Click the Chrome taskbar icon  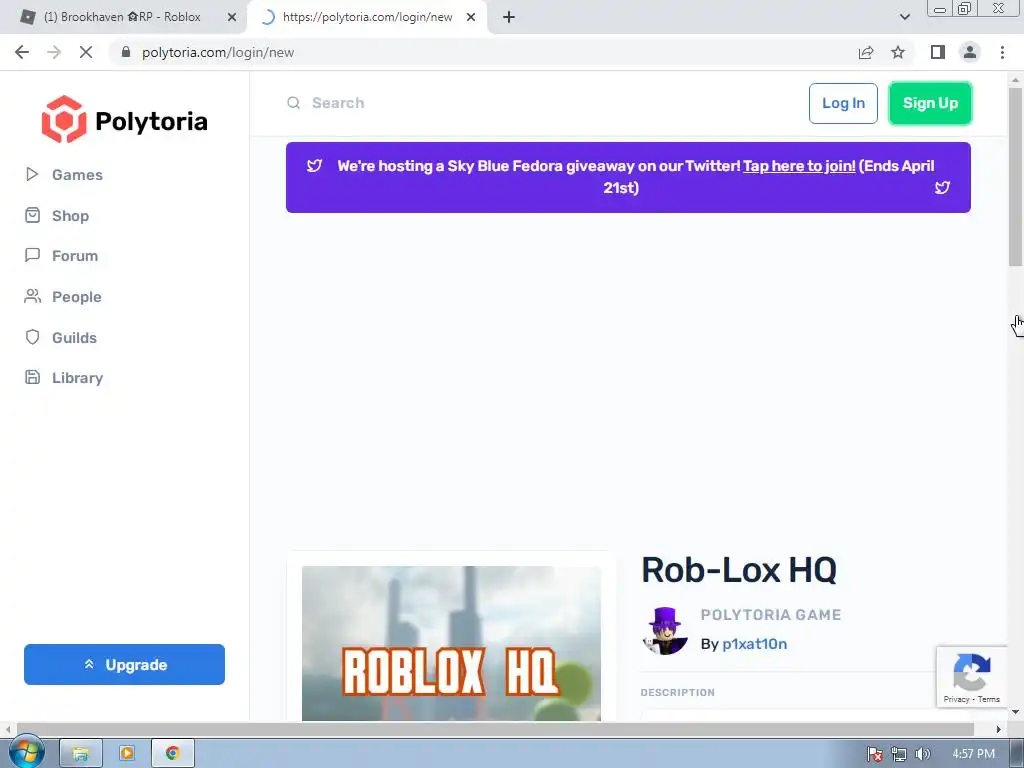tap(172, 754)
